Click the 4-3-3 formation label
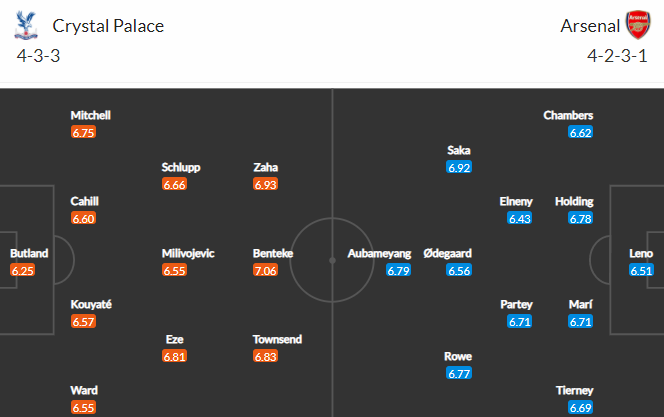Screen dimensions: 664x417 point(39,56)
